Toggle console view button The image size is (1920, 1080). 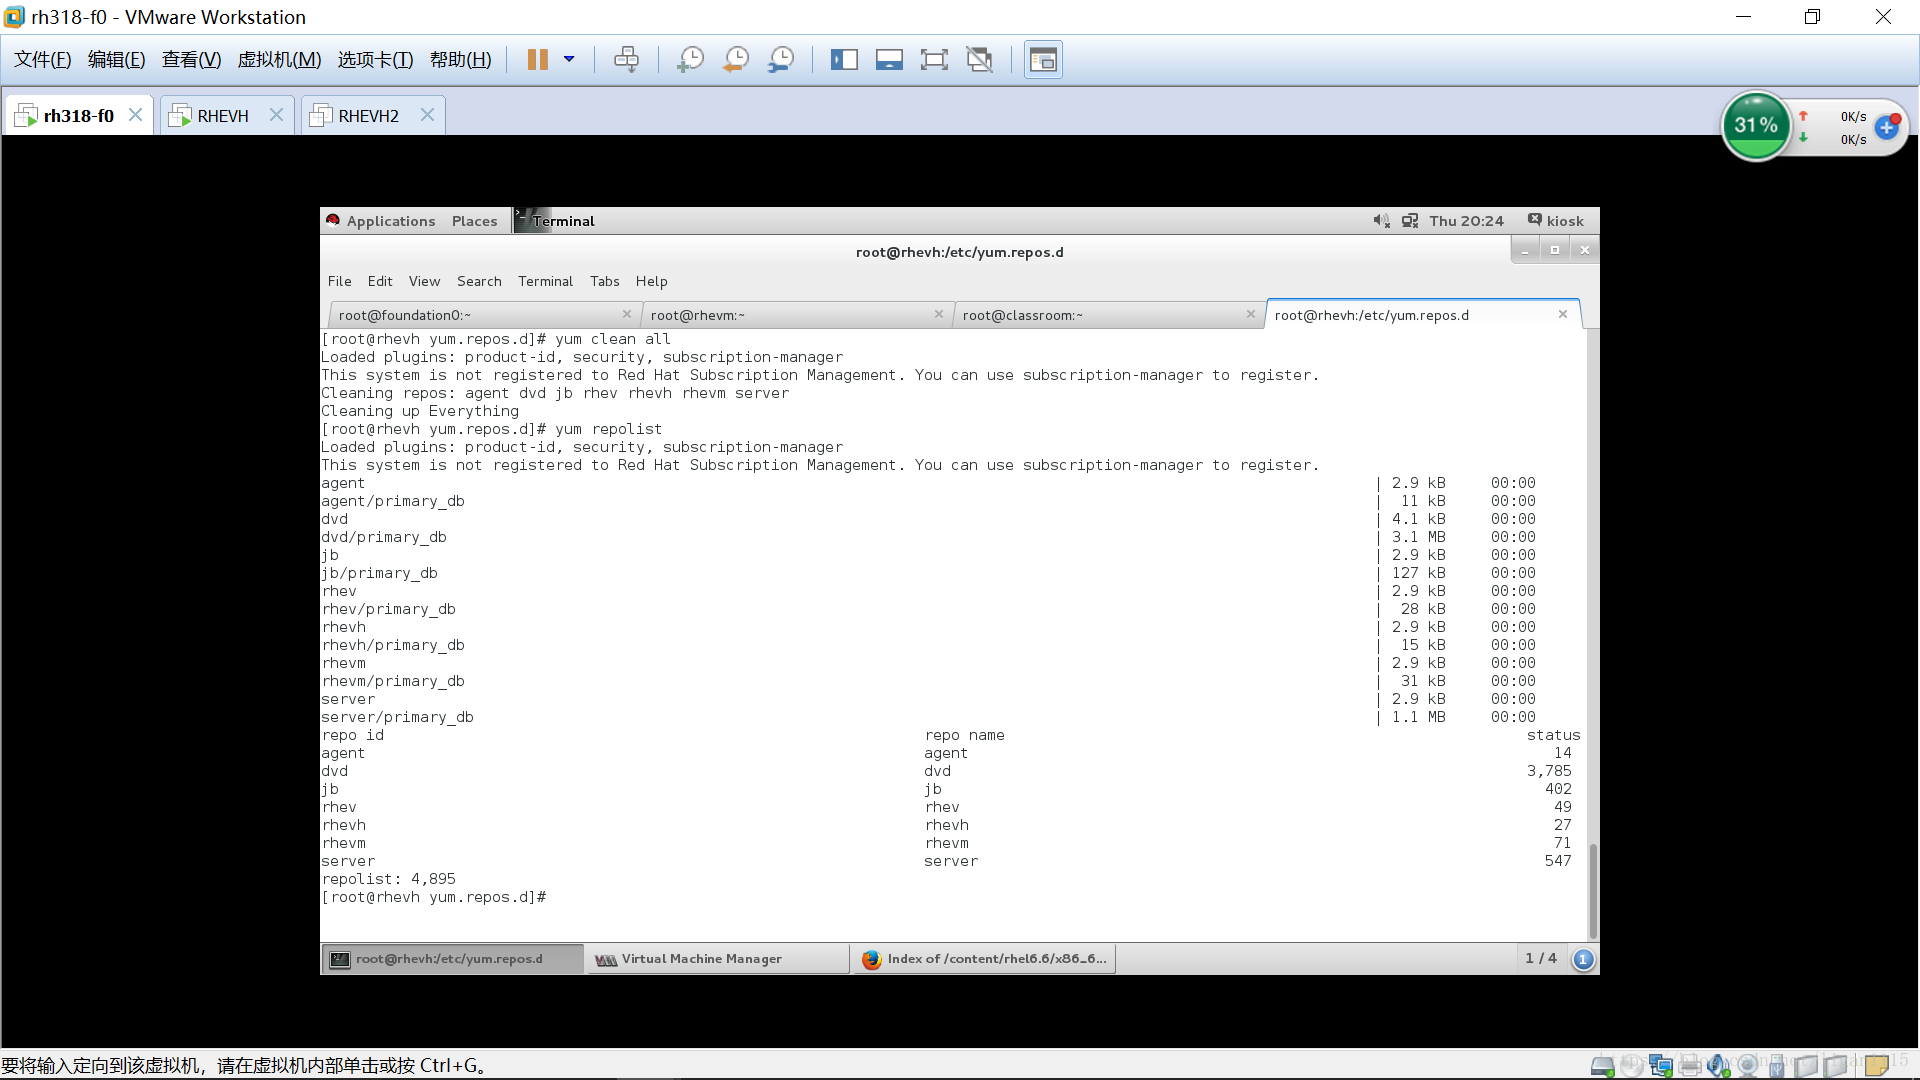click(1043, 60)
